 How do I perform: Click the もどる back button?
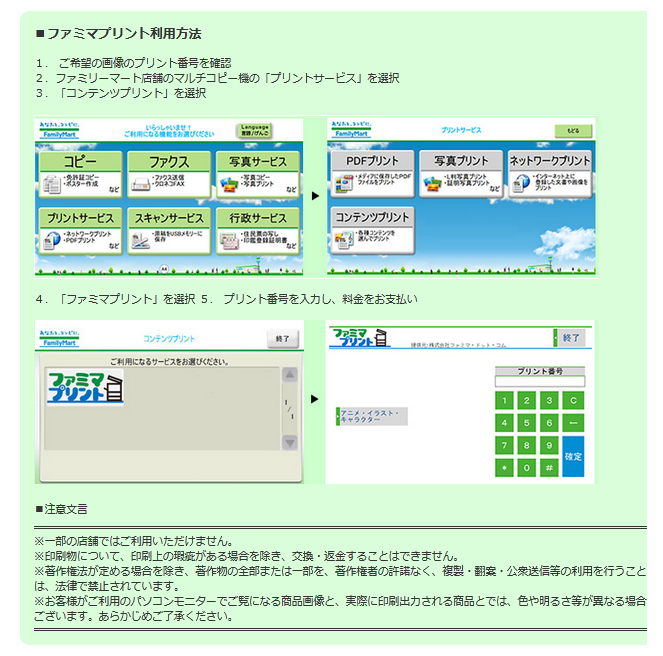573,131
